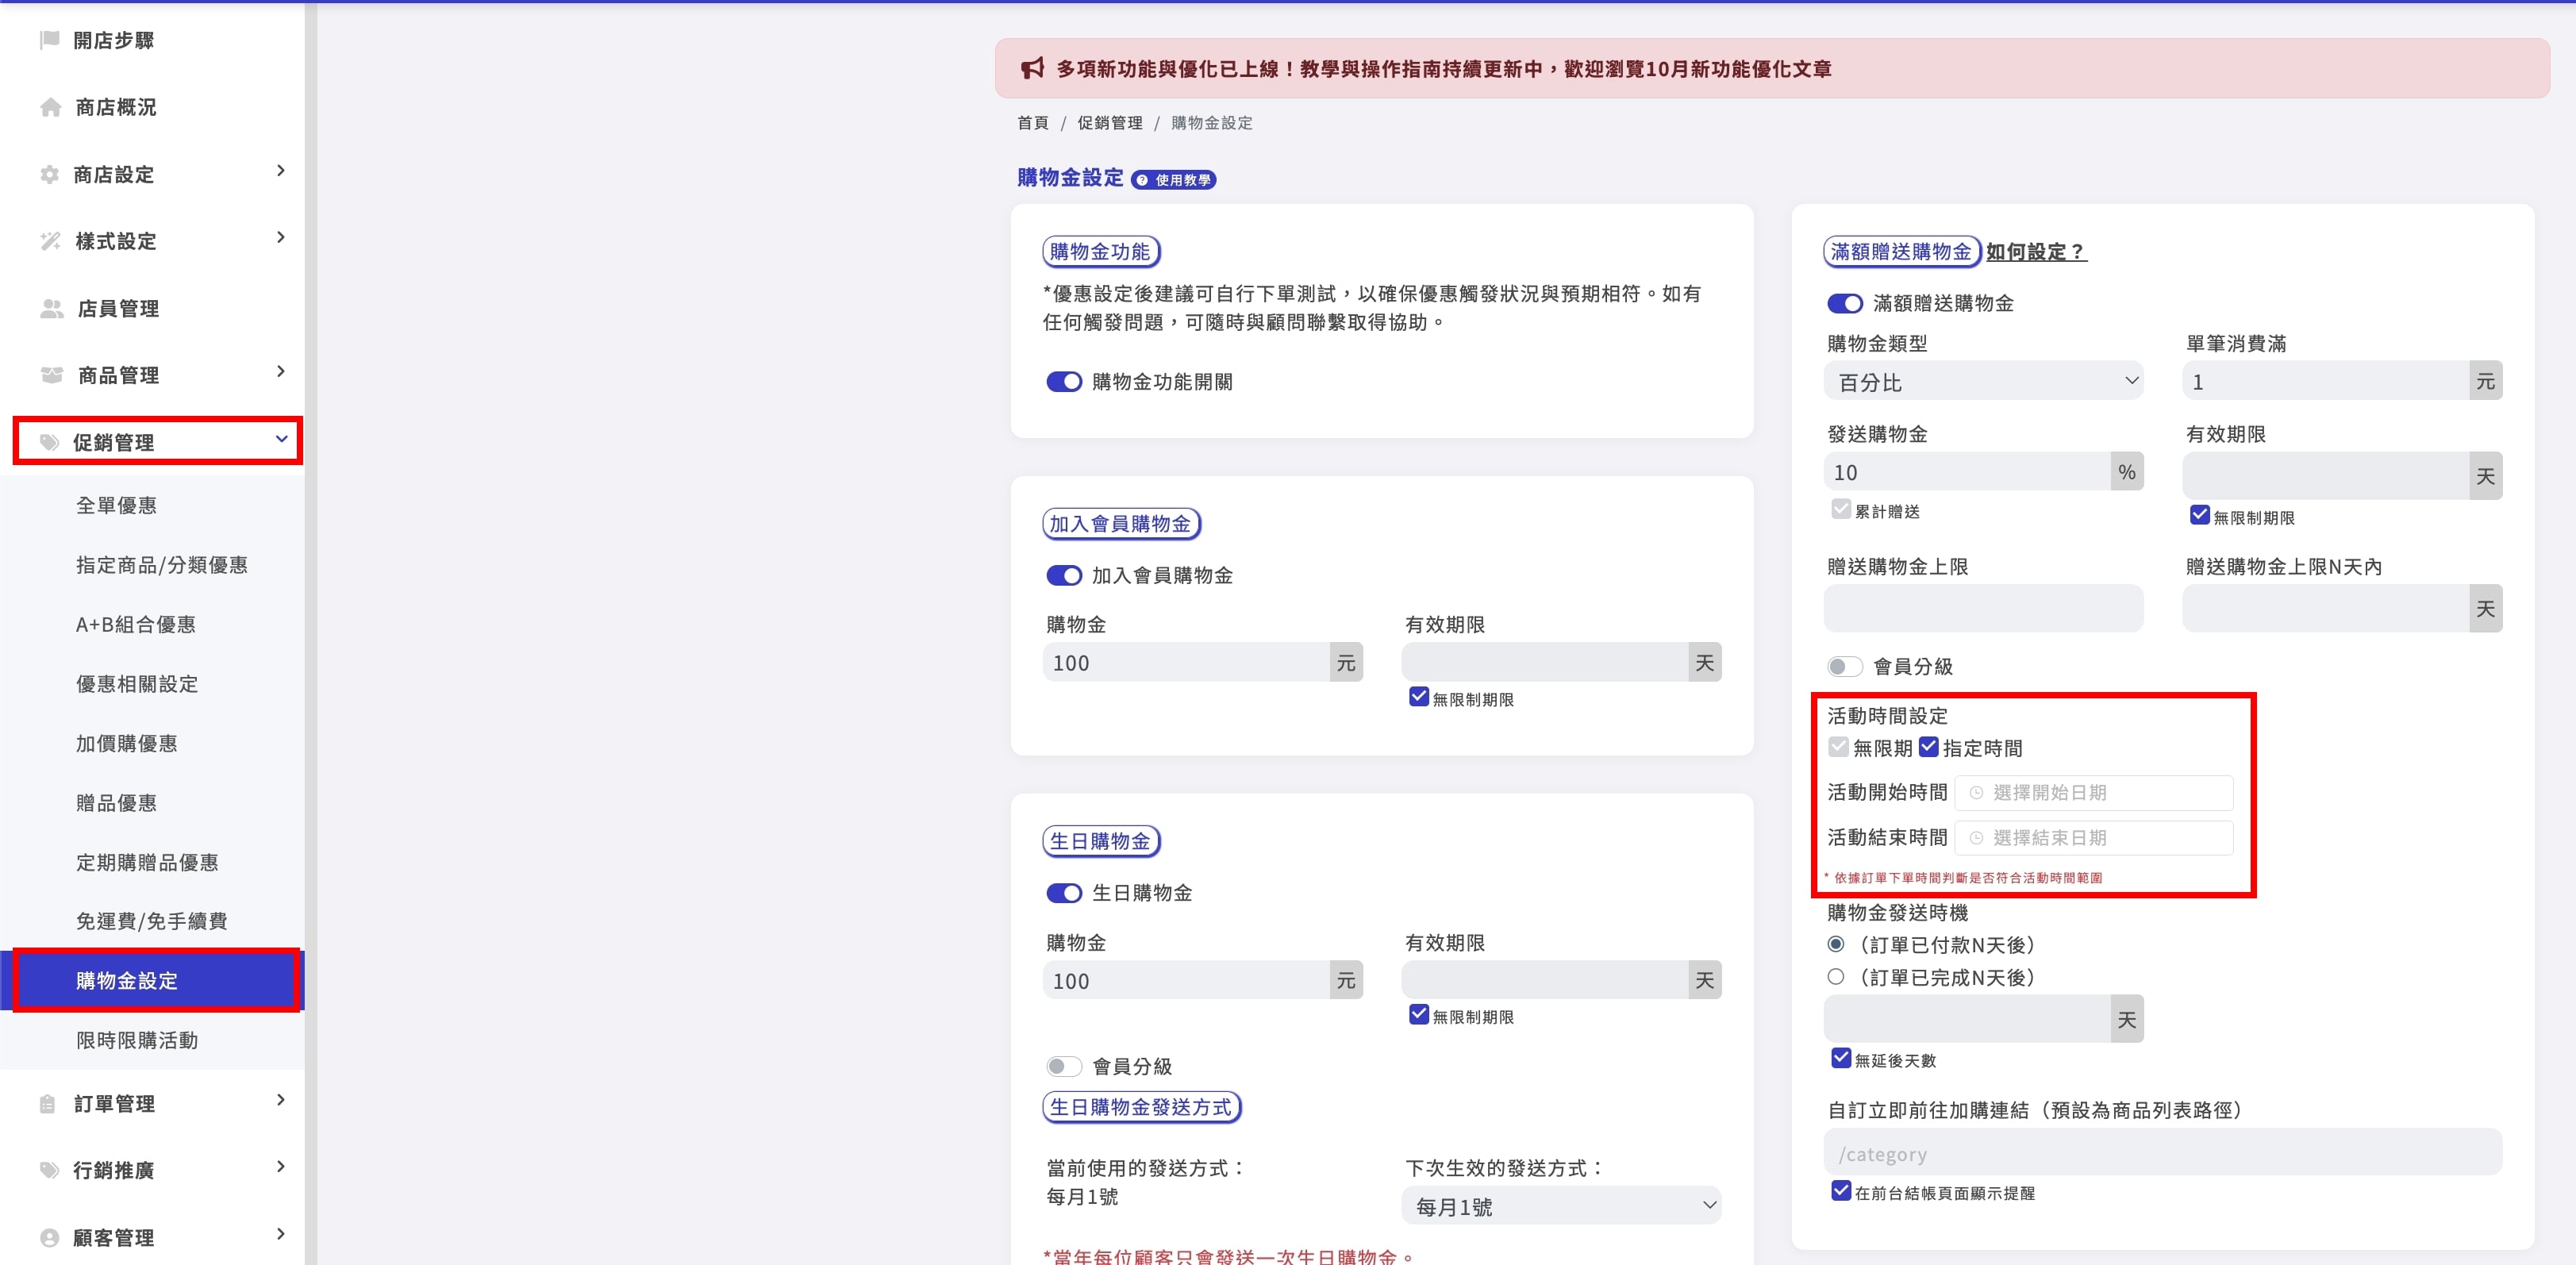This screenshot has width=2576, height=1265.
Task: Click the home icon beside 商店概況
Action: click(50, 107)
